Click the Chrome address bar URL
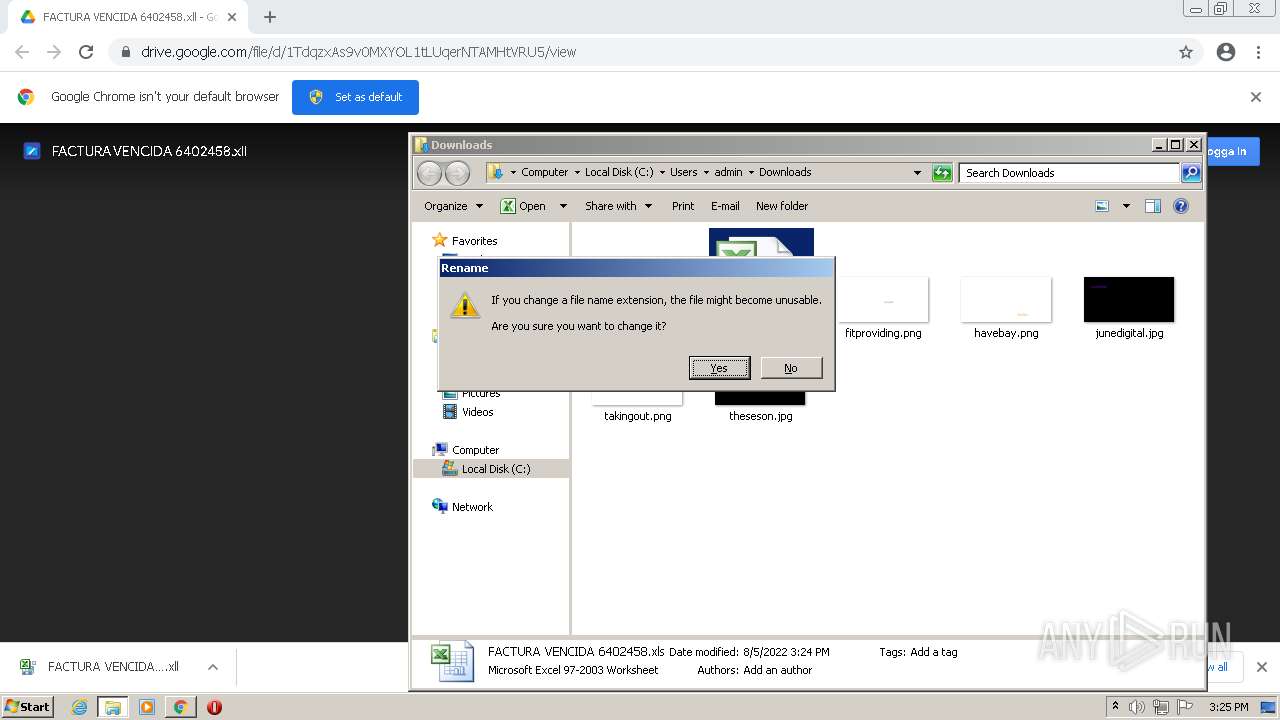The width and height of the screenshot is (1280, 720). (x=359, y=52)
